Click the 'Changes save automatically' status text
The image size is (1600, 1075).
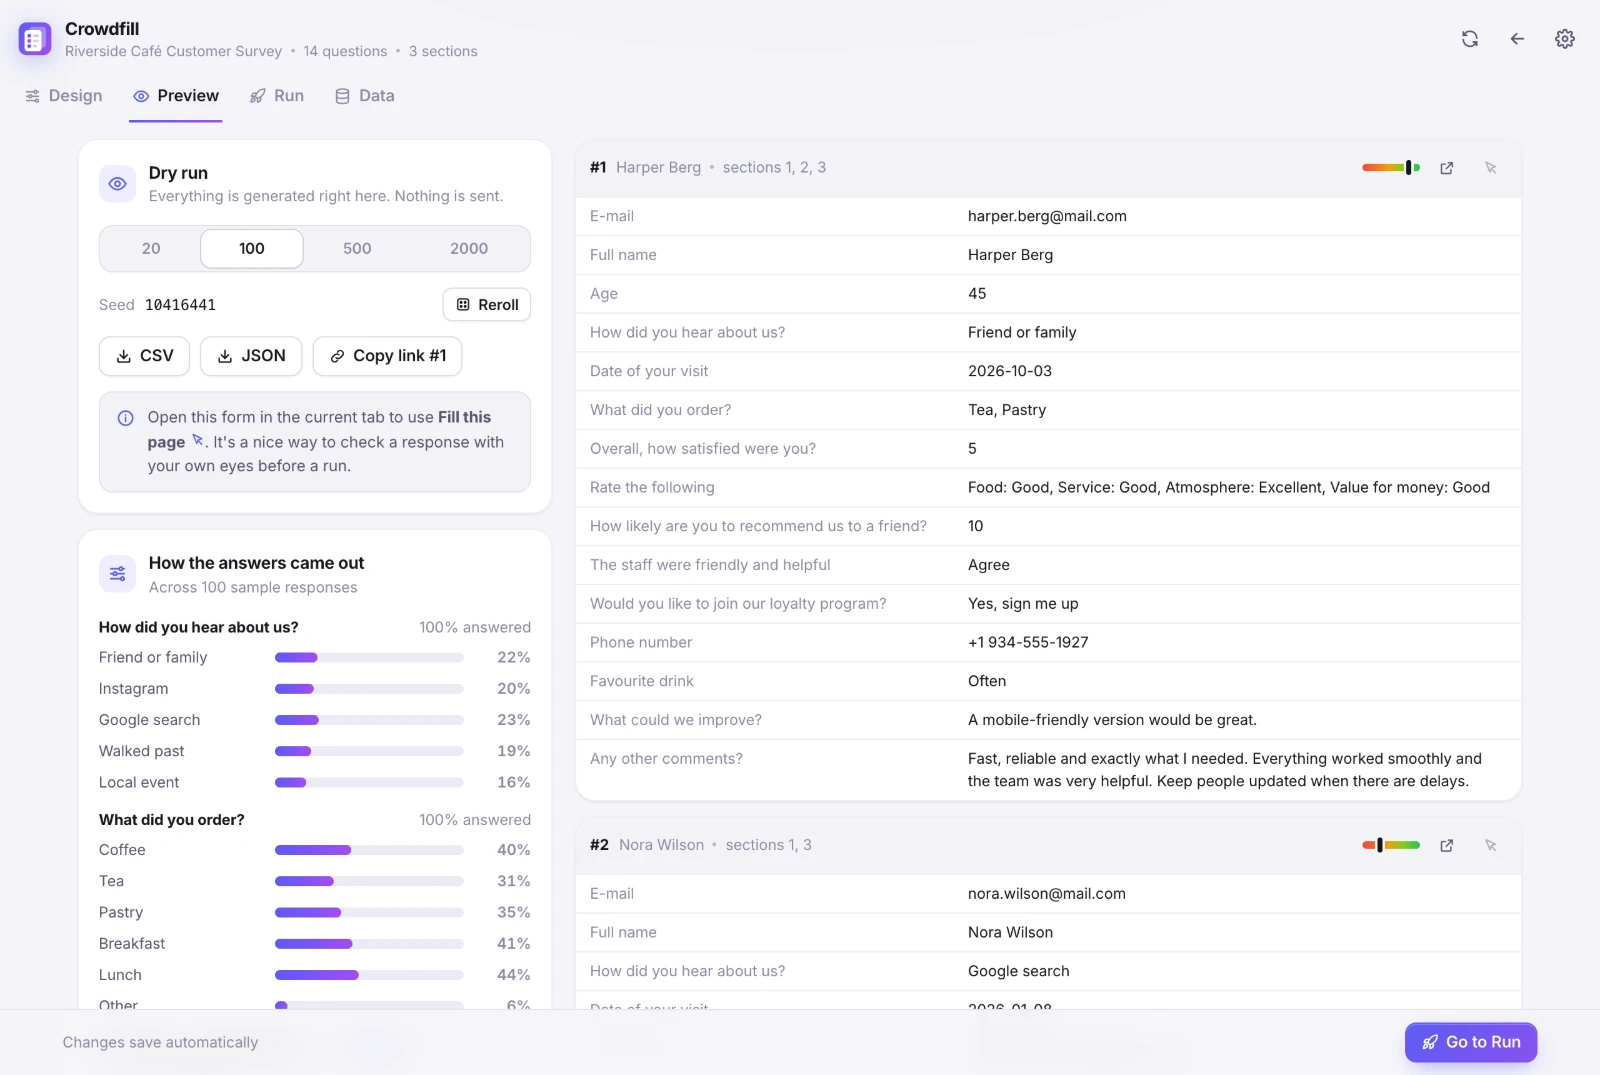tap(160, 1042)
